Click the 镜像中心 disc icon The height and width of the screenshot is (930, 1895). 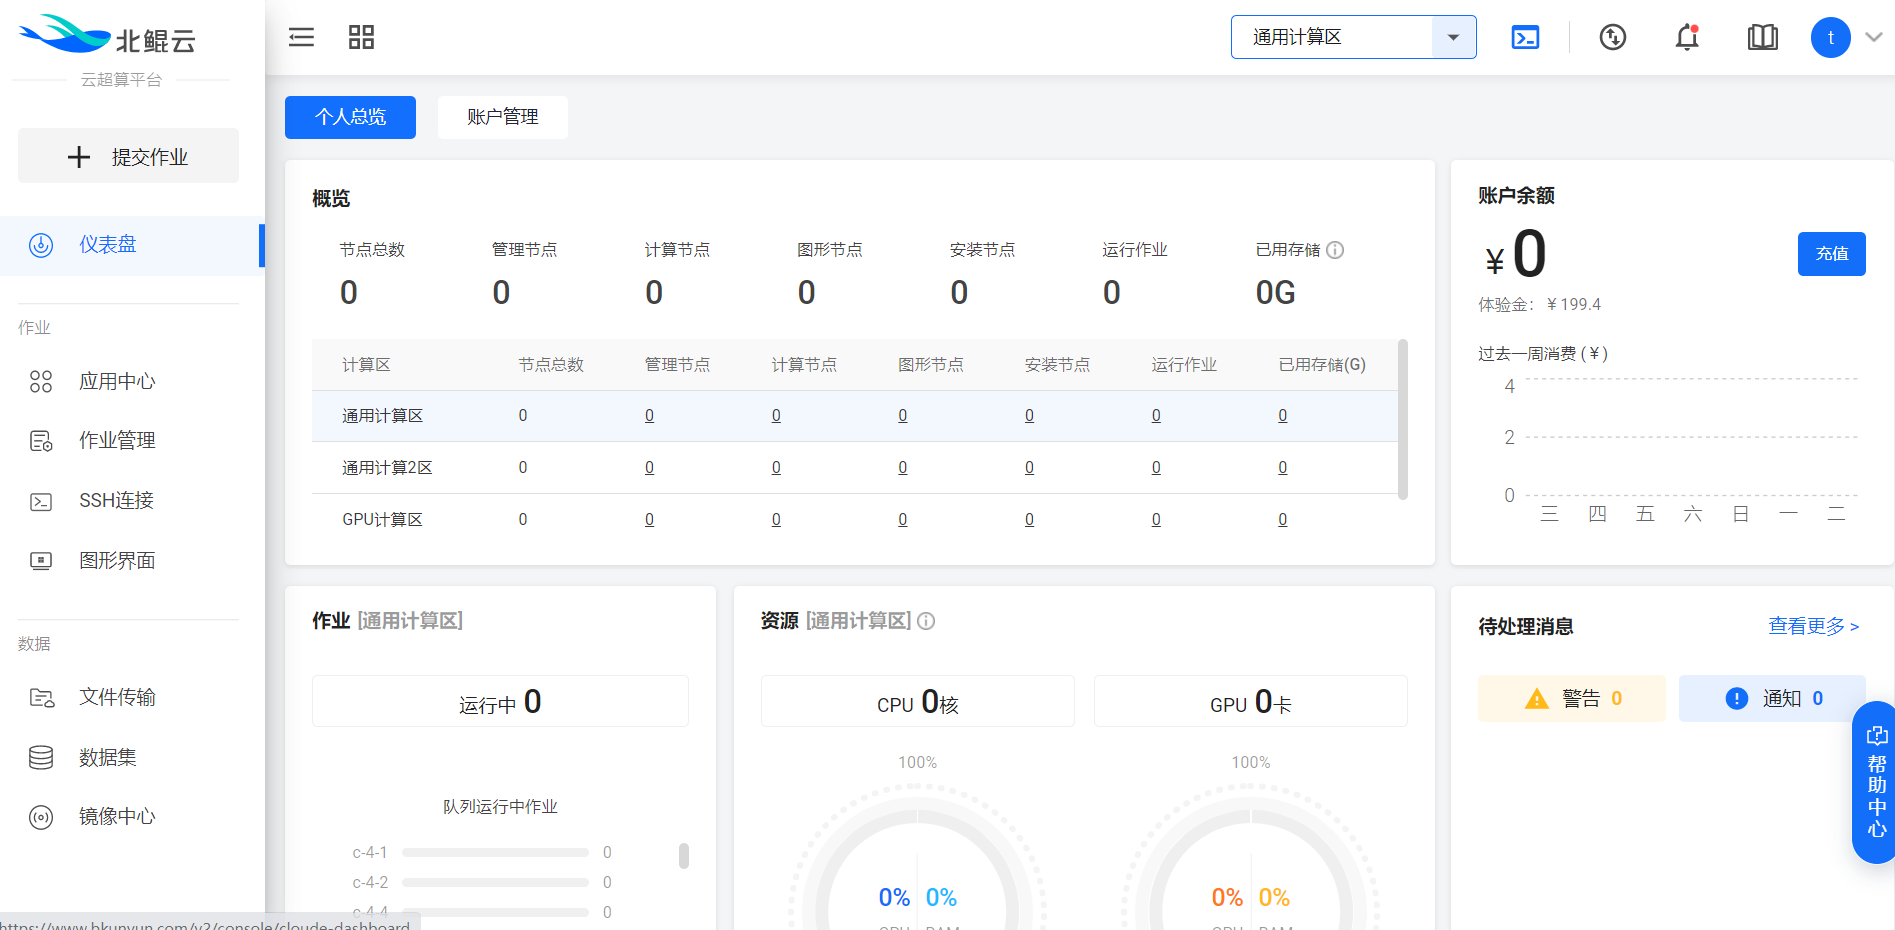[41, 817]
